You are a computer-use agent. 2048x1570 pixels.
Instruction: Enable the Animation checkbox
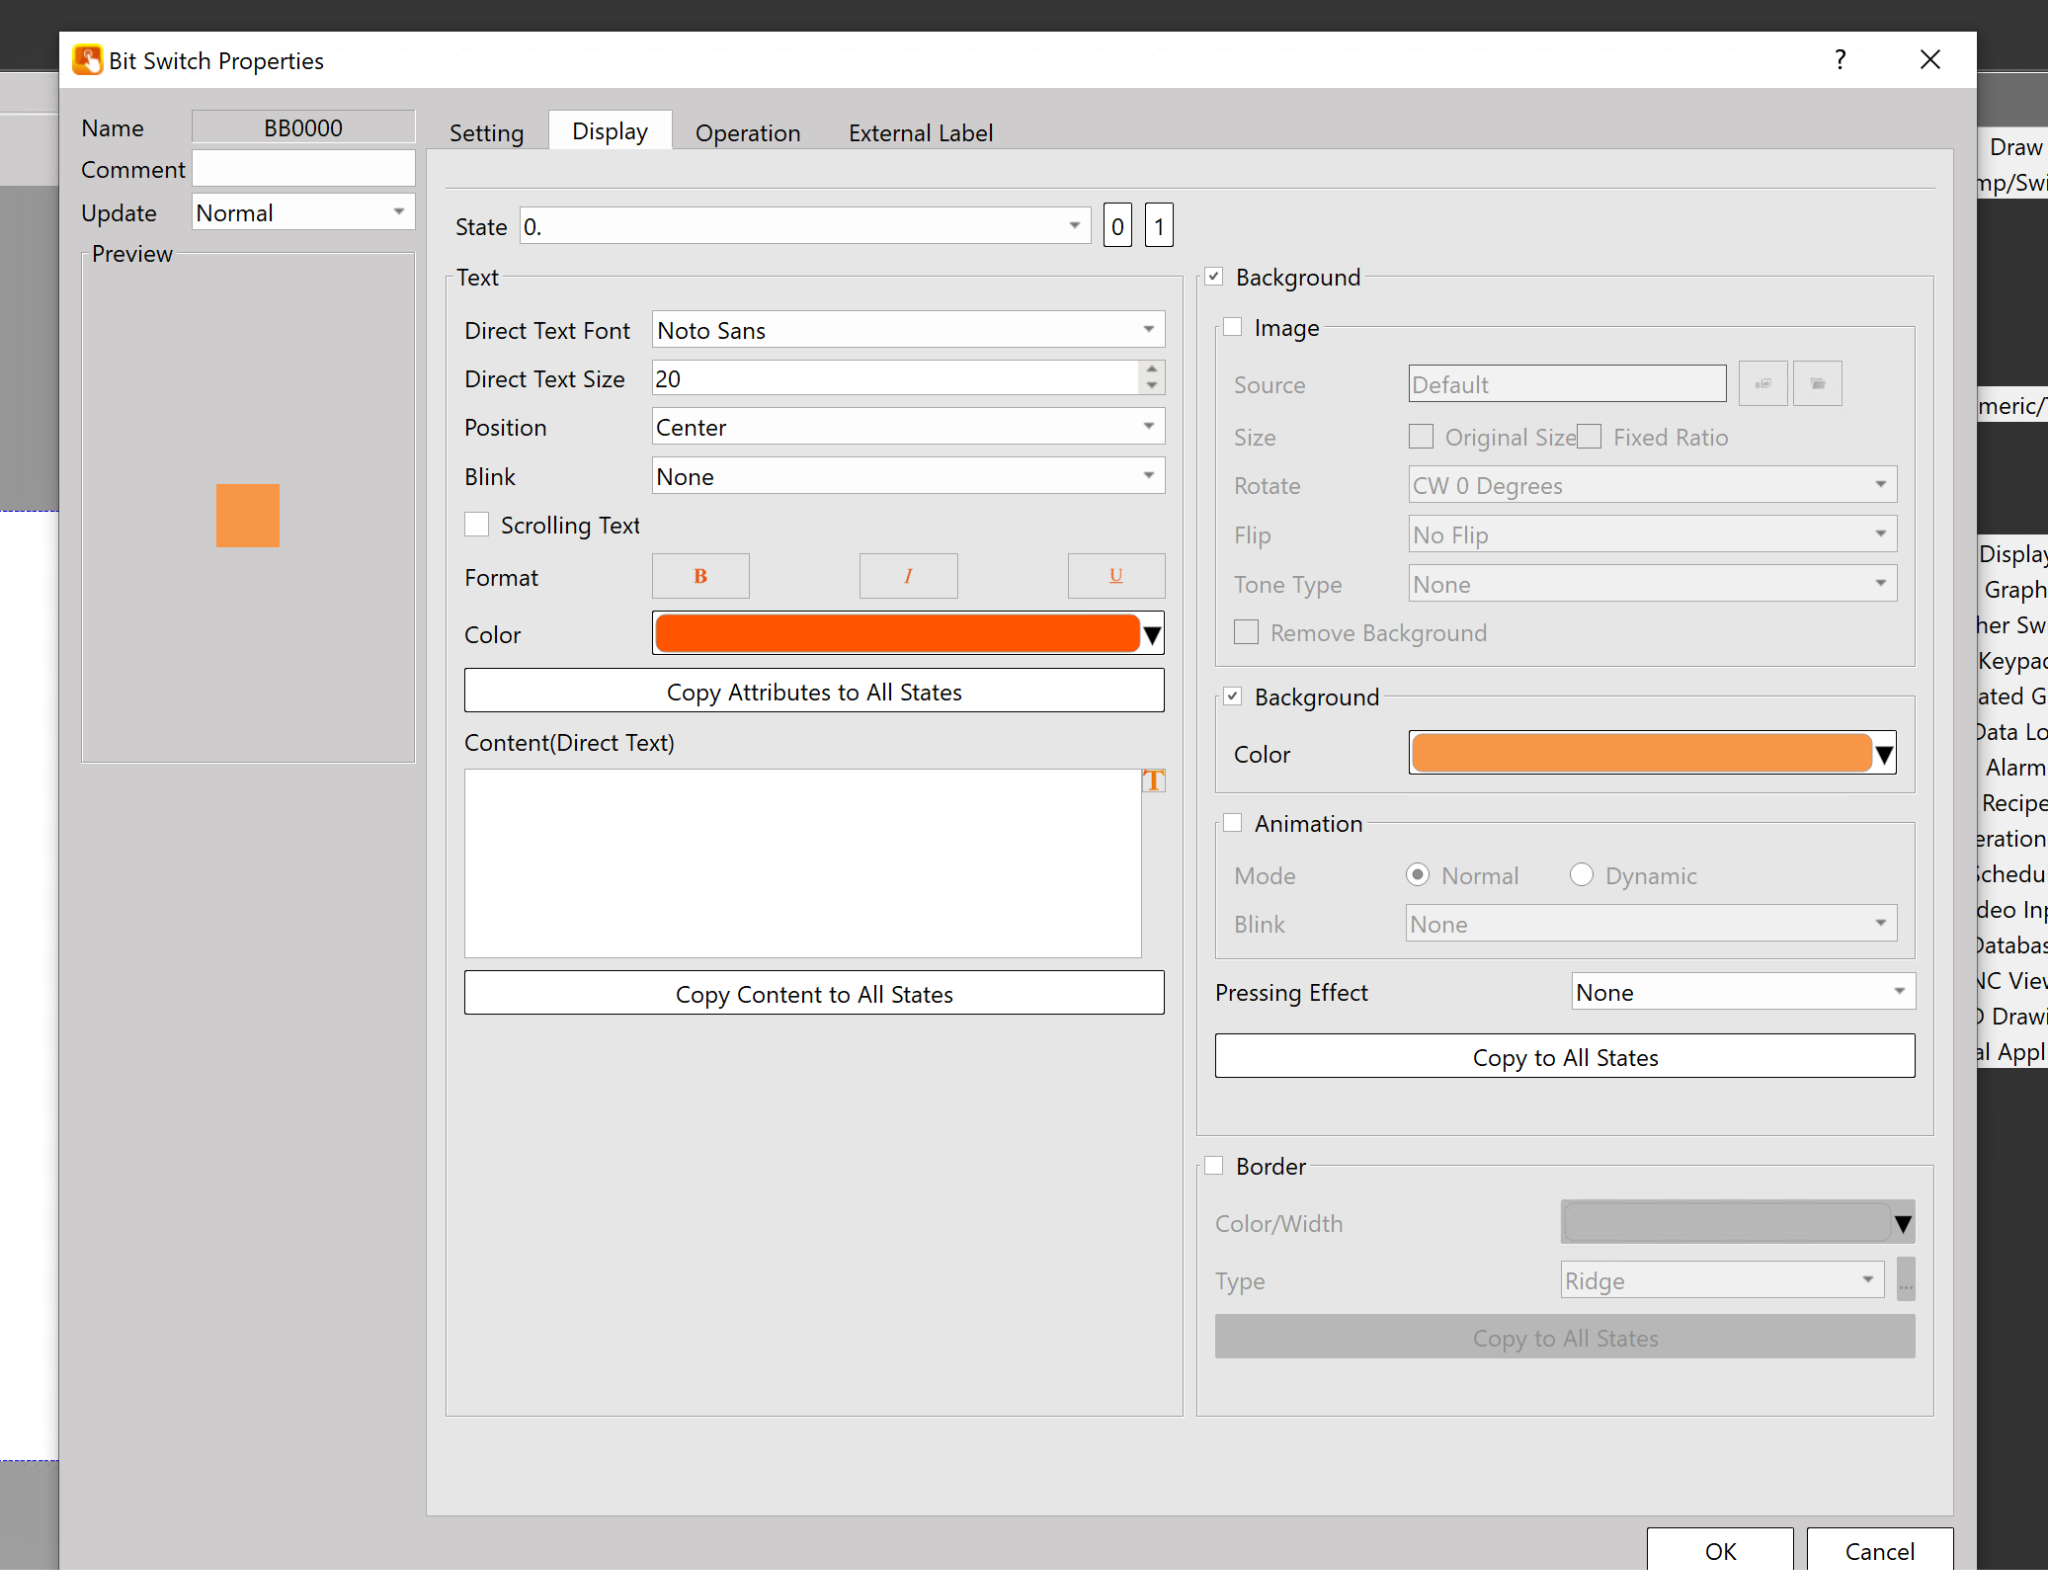point(1232,823)
